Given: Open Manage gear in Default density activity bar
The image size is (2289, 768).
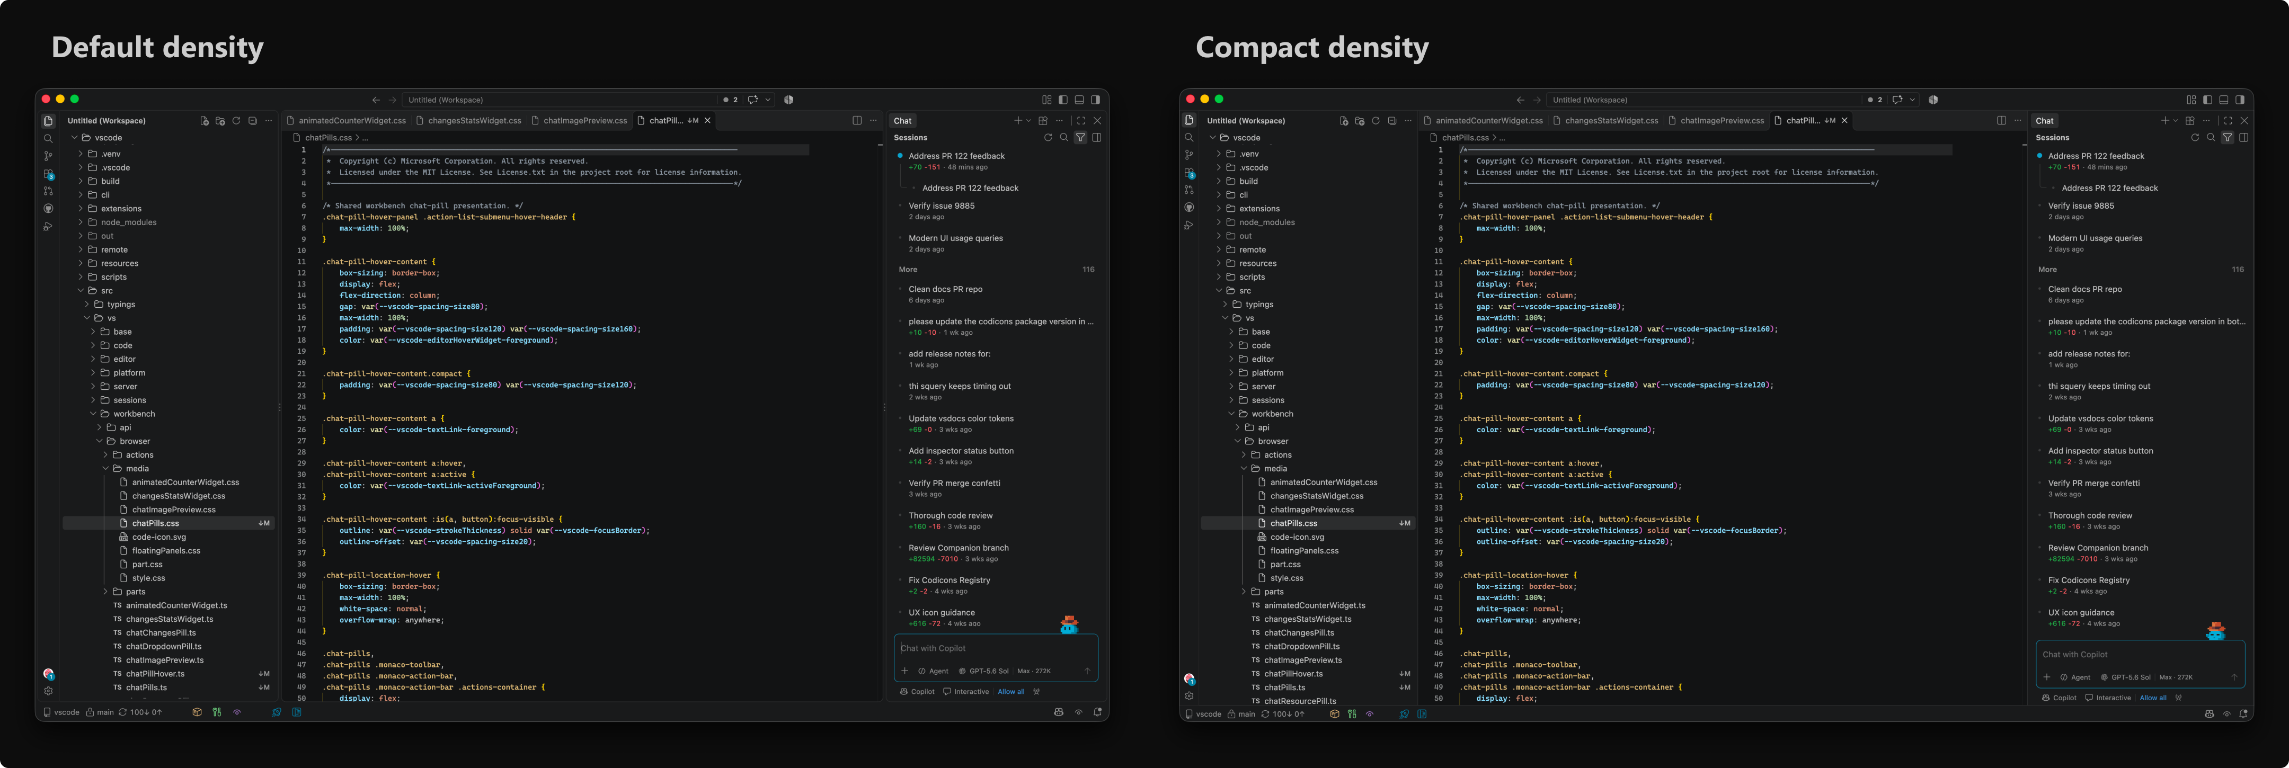Looking at the screenshot, I should tap(48, 691).
